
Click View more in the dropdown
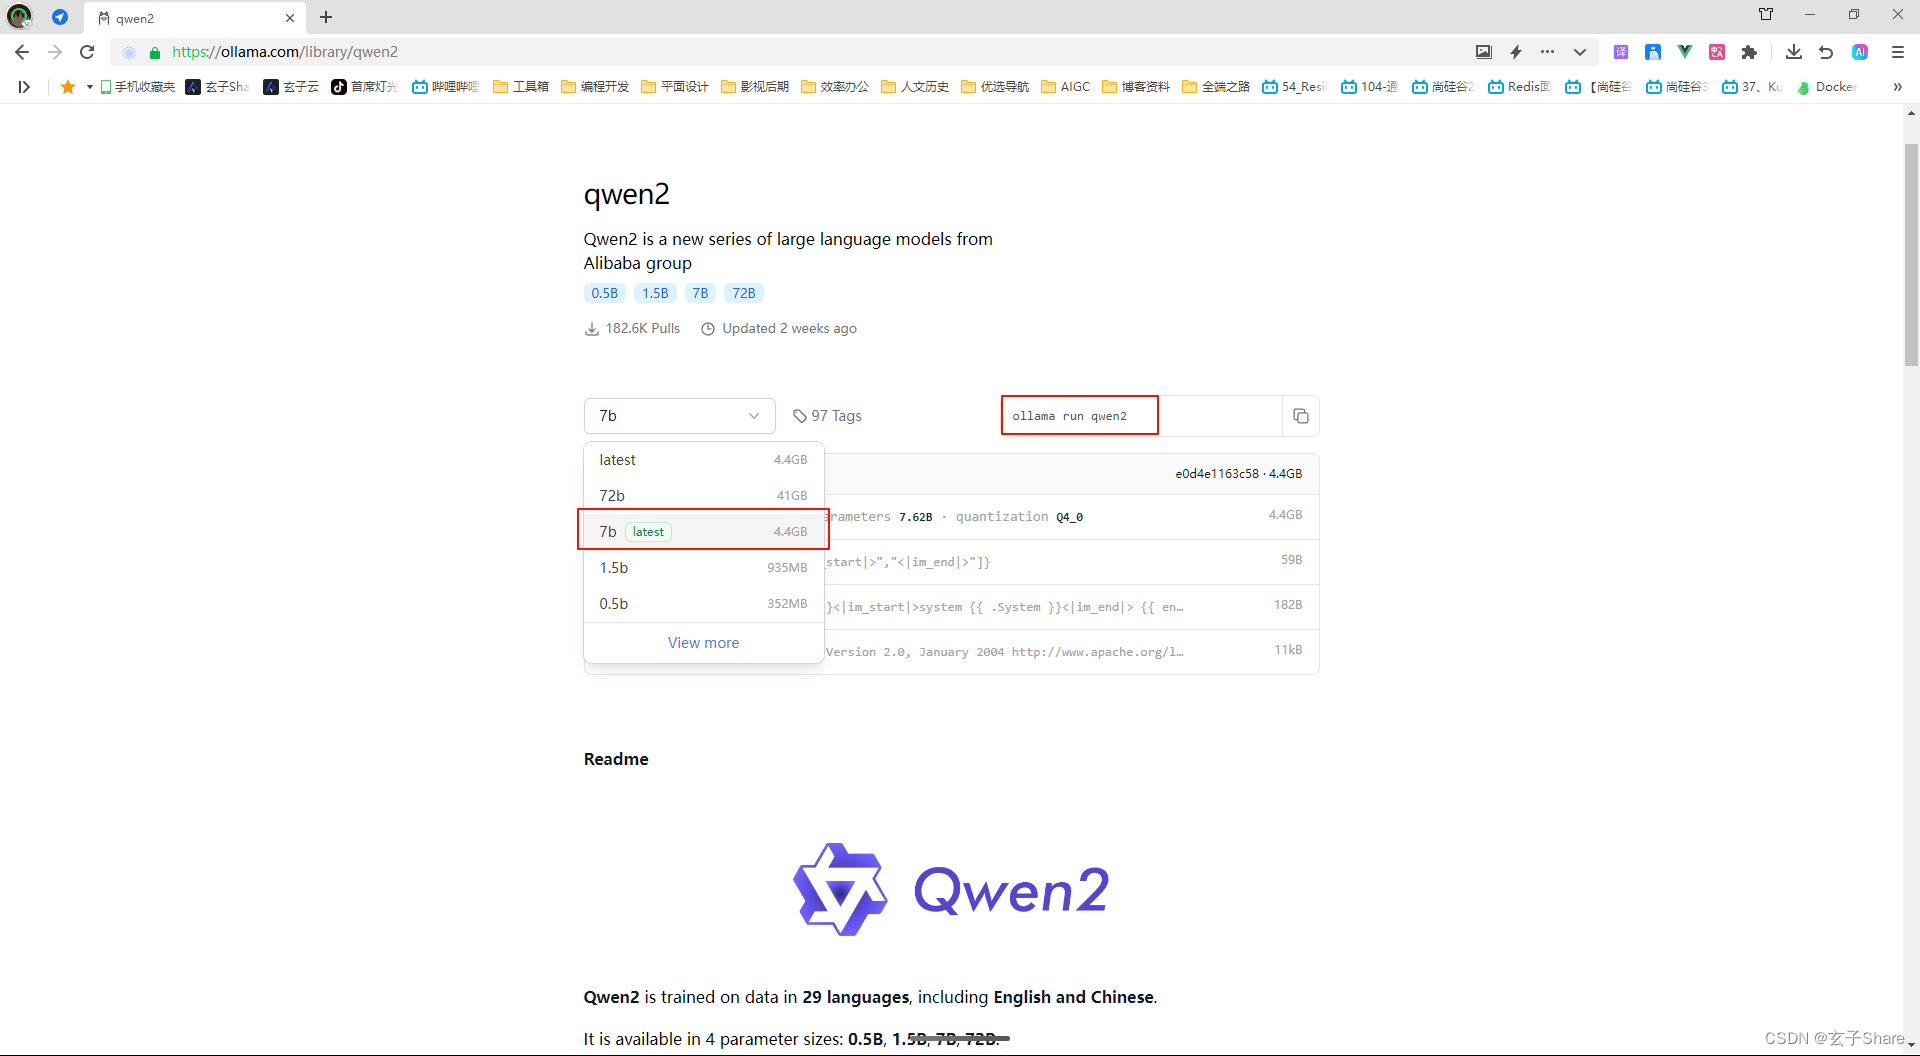coord(703,643)
